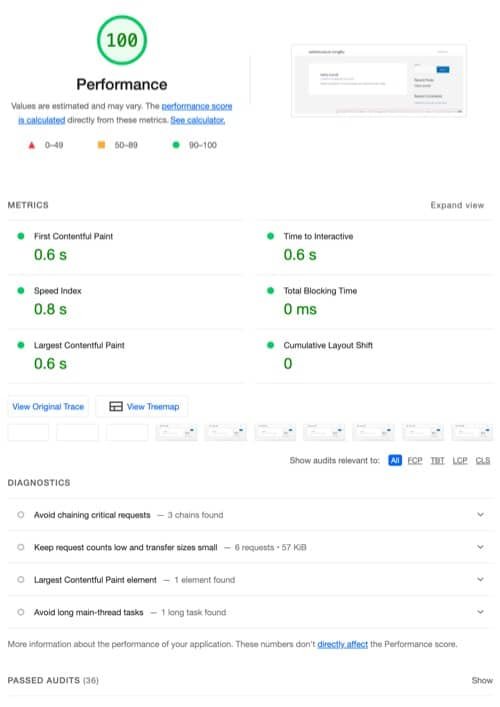Open the performance score link
500x707 pixels.
[197, 106]
